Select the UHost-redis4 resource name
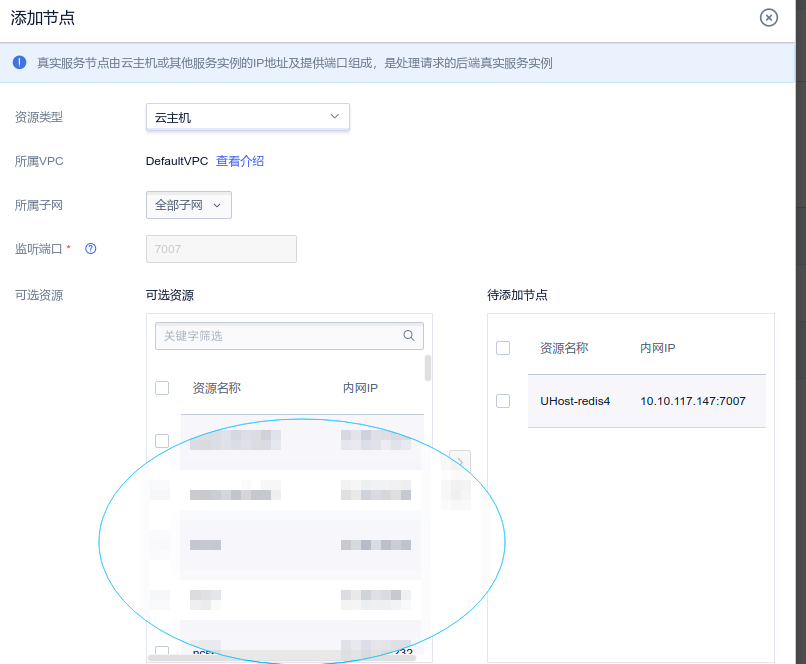This screenshot has width=806, height=664. 575,401
